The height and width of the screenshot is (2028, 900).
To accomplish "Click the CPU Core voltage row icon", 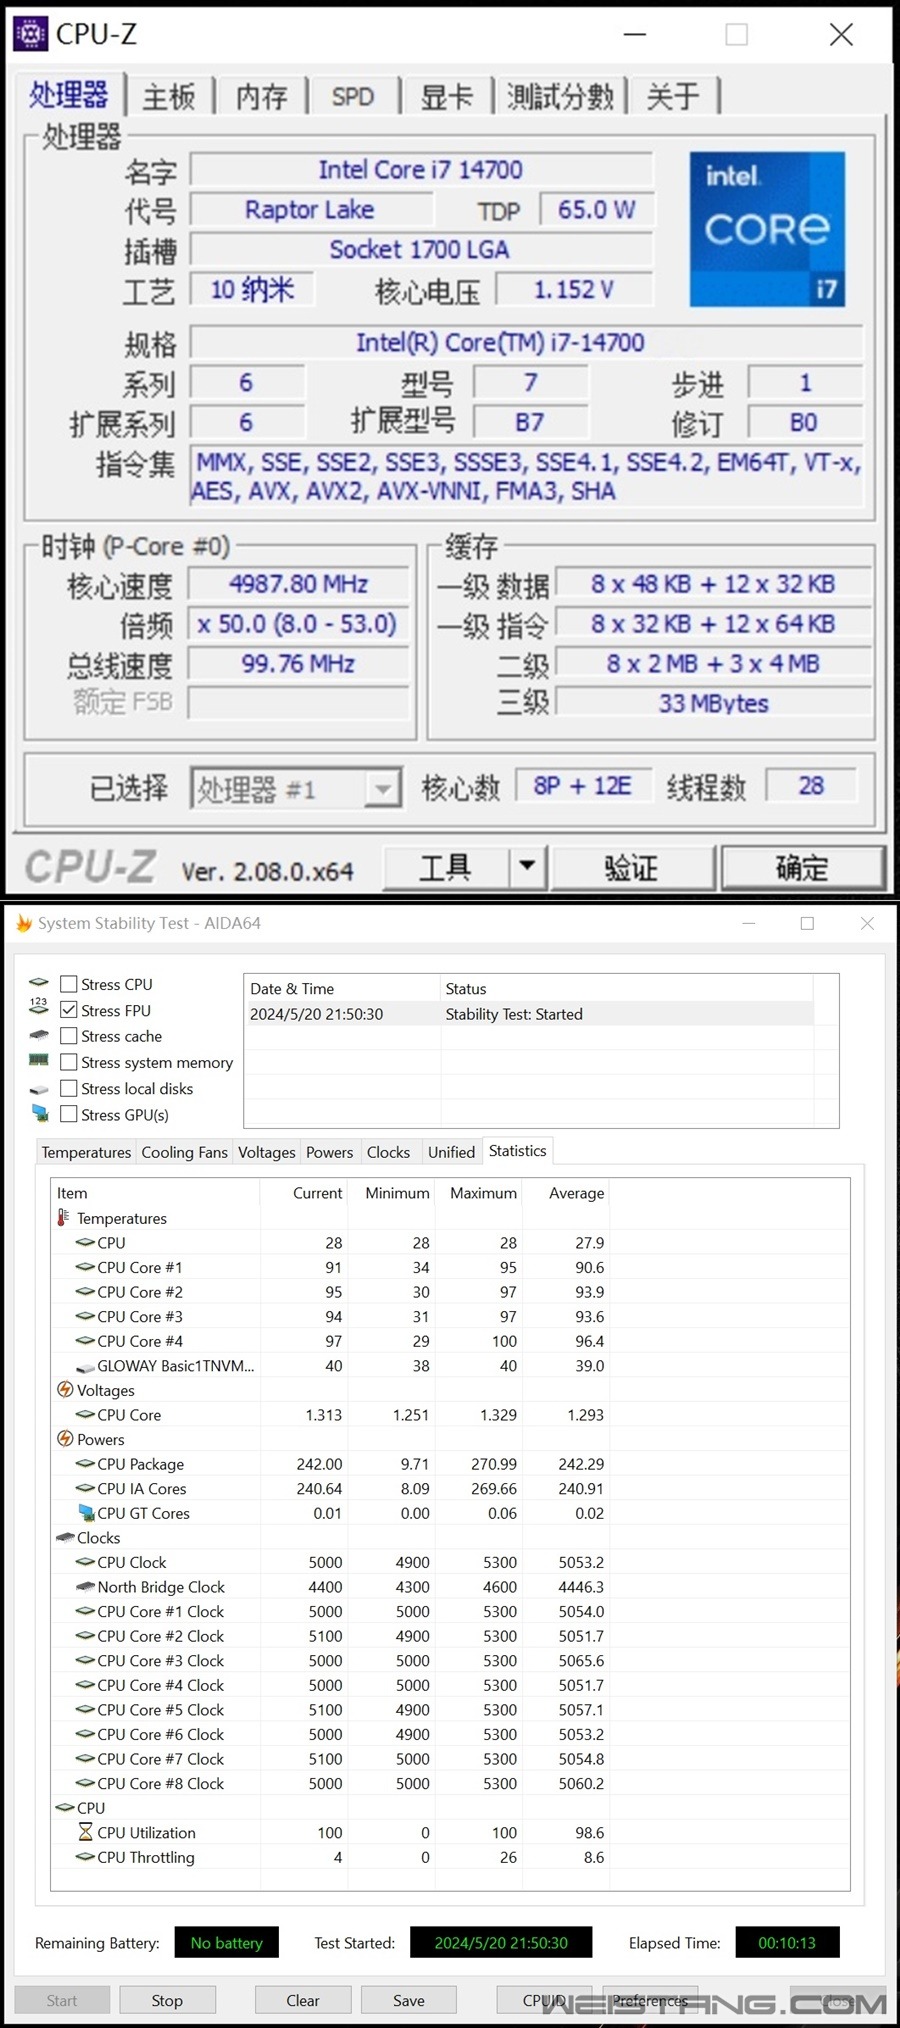I will (86, 1414).
